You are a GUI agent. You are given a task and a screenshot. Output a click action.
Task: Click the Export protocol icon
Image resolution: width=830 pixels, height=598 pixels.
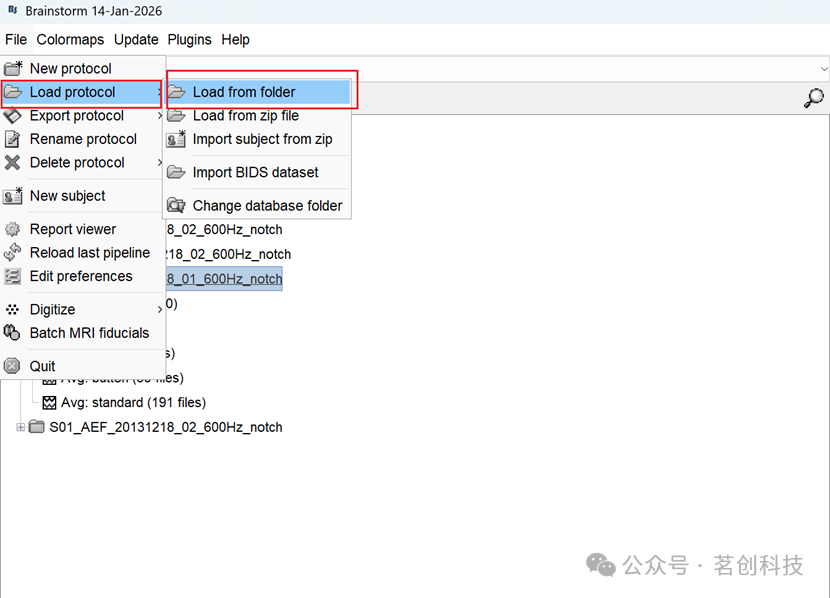13,115
